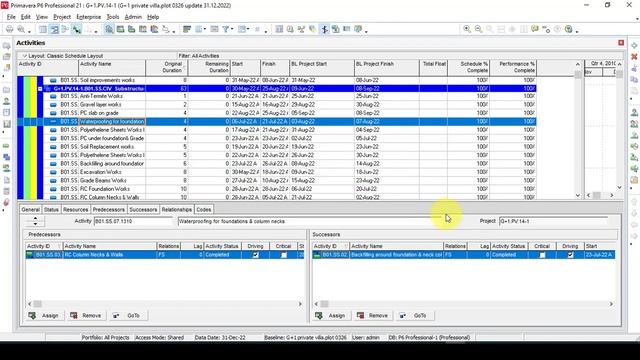Toggle Critical checkbox for Backfilling successor

pyautogui.click(x=542, y=255)
